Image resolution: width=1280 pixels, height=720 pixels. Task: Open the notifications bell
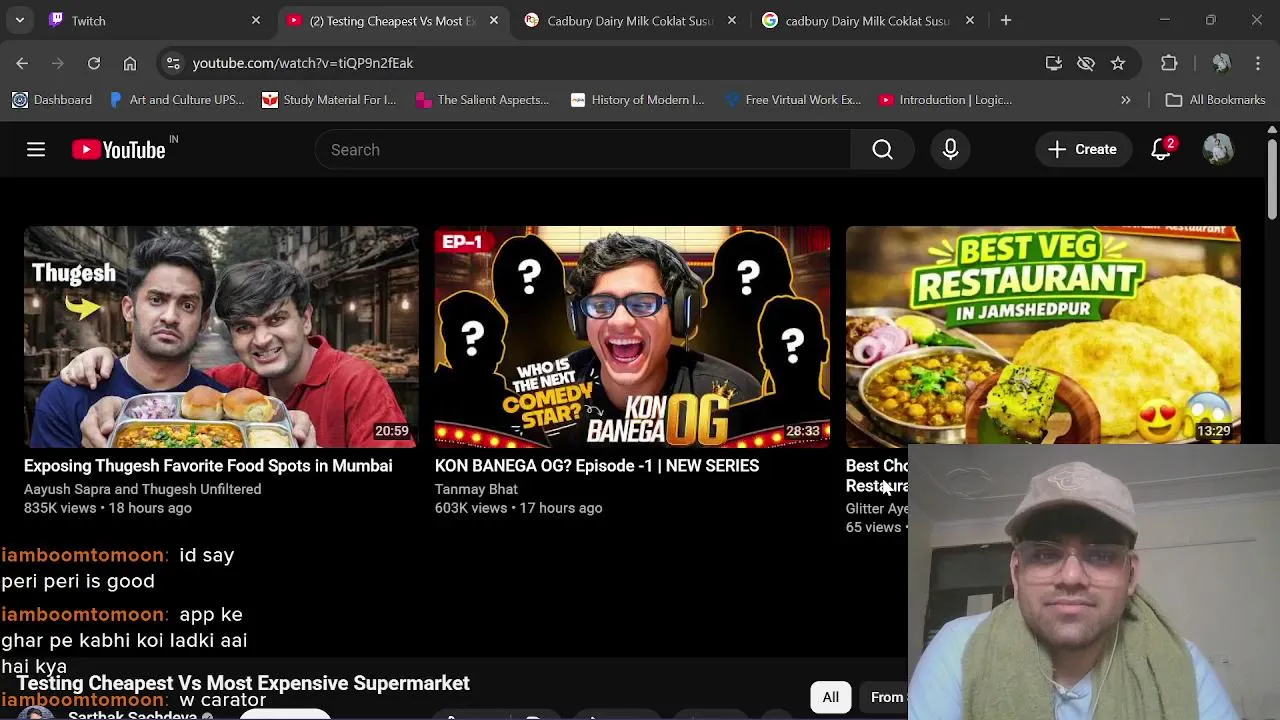click(x=1161, y=150)
